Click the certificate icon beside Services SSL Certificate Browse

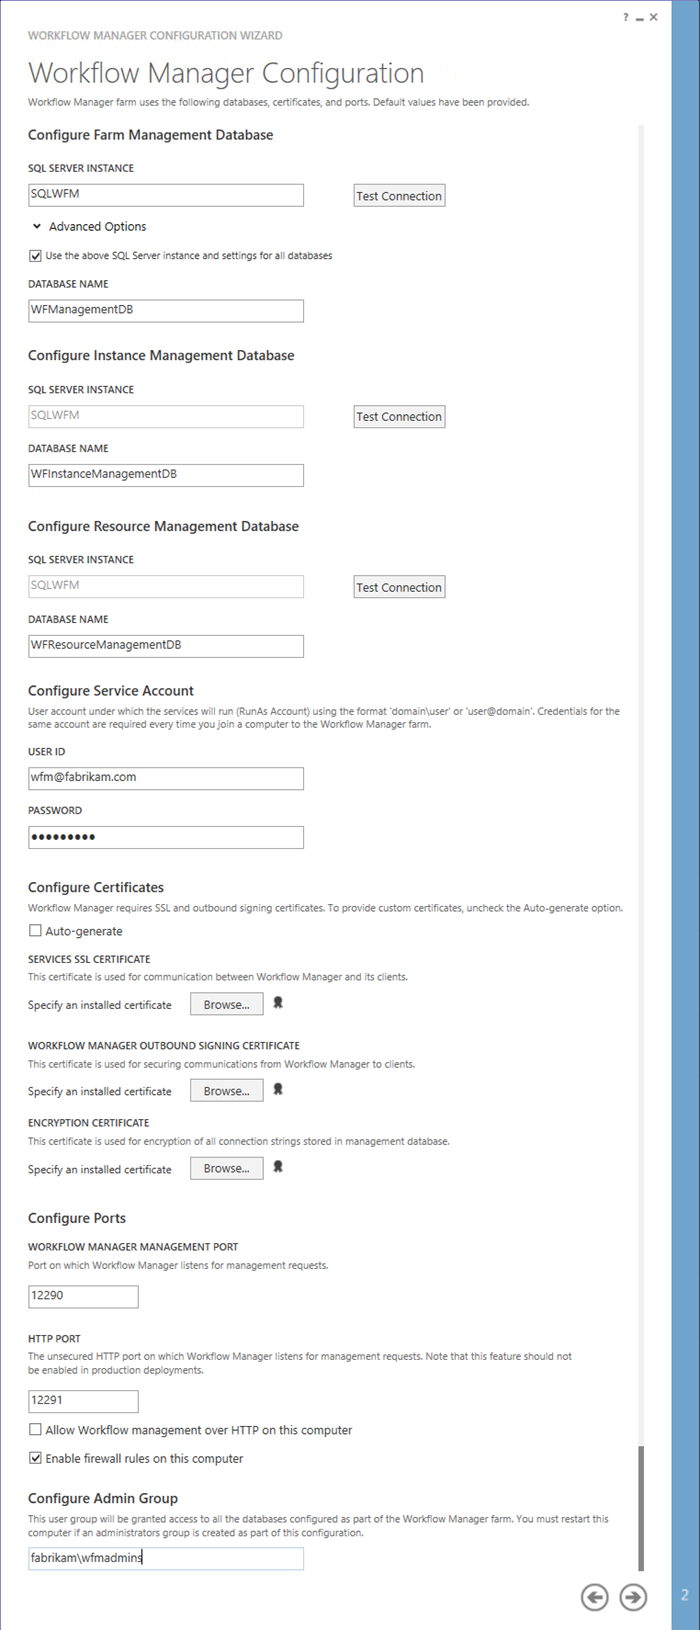click(x=278, y=1003)
